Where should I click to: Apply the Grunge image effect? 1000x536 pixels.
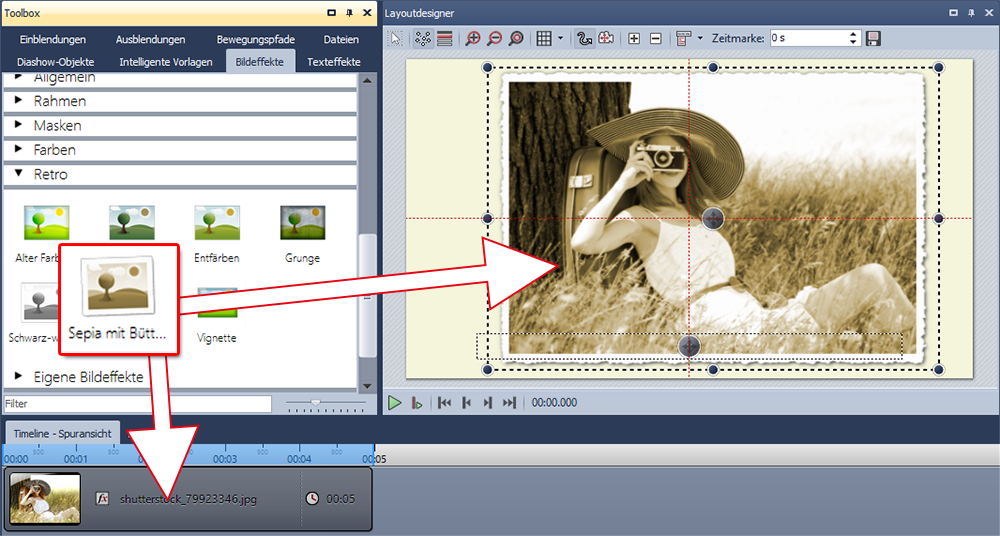coord(302,223)
